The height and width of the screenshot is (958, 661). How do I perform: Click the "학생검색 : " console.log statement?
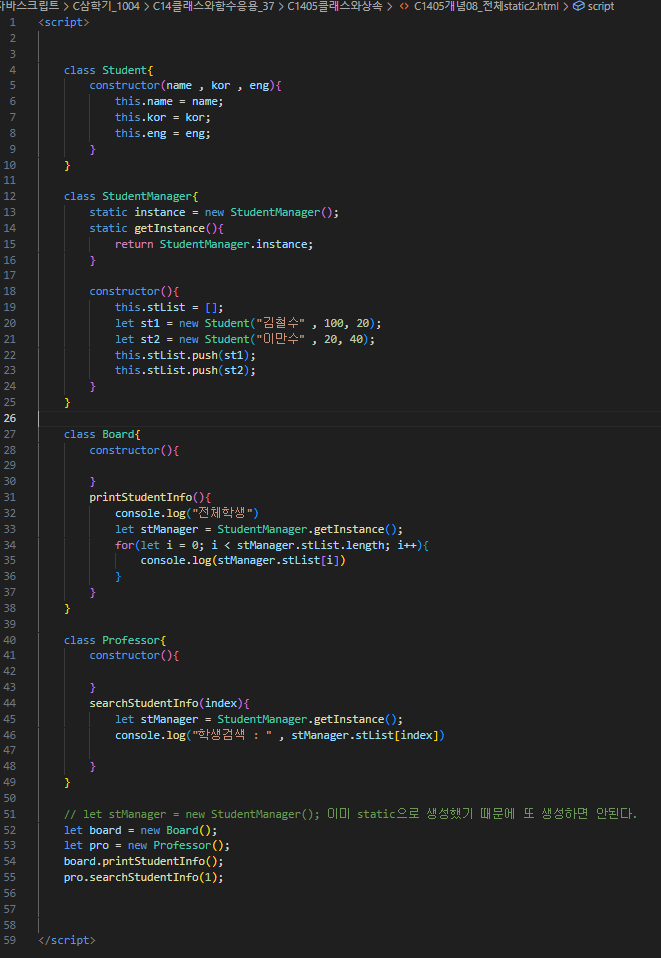(x=280, y=735)
